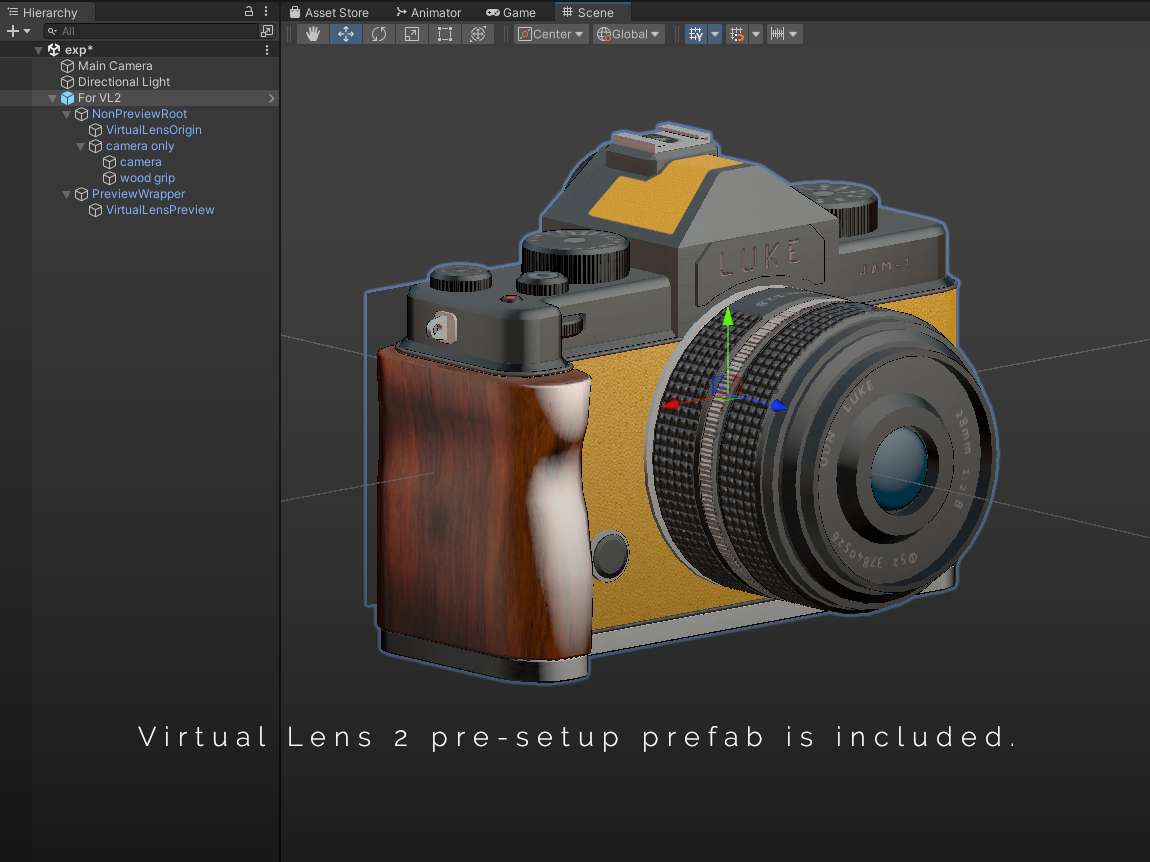Collapse the NonPreviewRoot tree node
Image resolution: width=1150 pixels, height=862 pixels.
click(x=67, y=114)
